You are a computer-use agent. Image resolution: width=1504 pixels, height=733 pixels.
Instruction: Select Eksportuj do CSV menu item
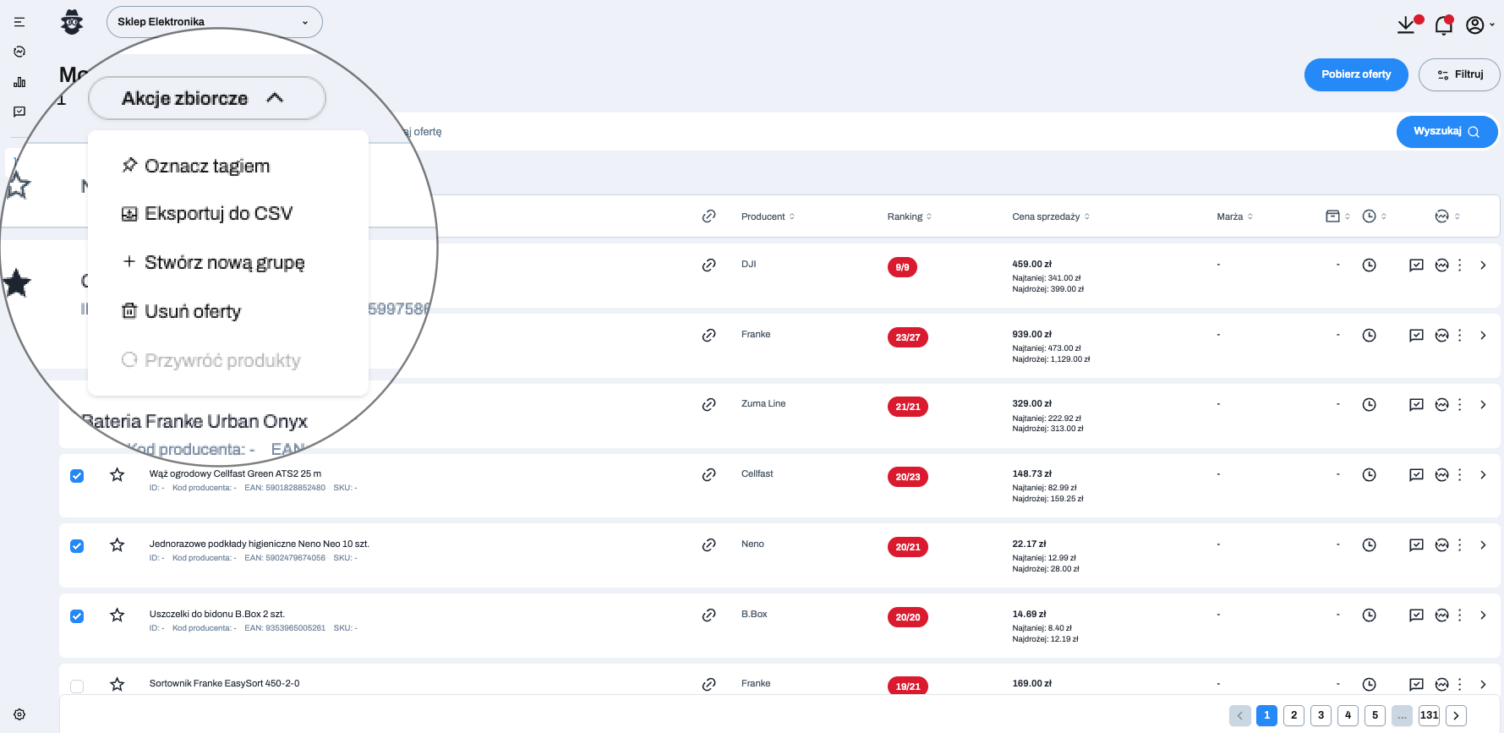218,214
